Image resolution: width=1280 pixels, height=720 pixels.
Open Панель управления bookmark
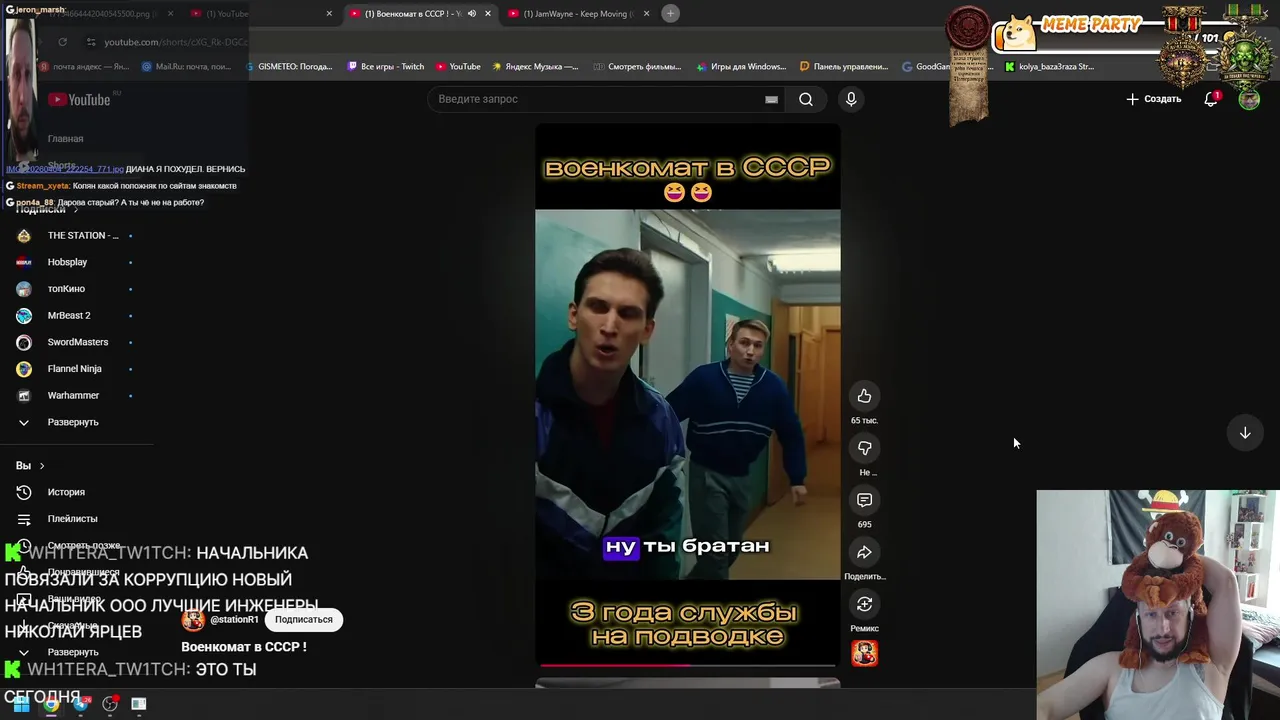coord(844,67)
